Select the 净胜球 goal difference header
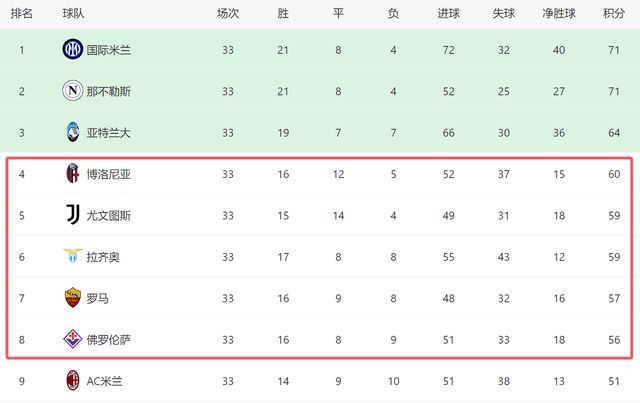 click(x=556, y=14)
